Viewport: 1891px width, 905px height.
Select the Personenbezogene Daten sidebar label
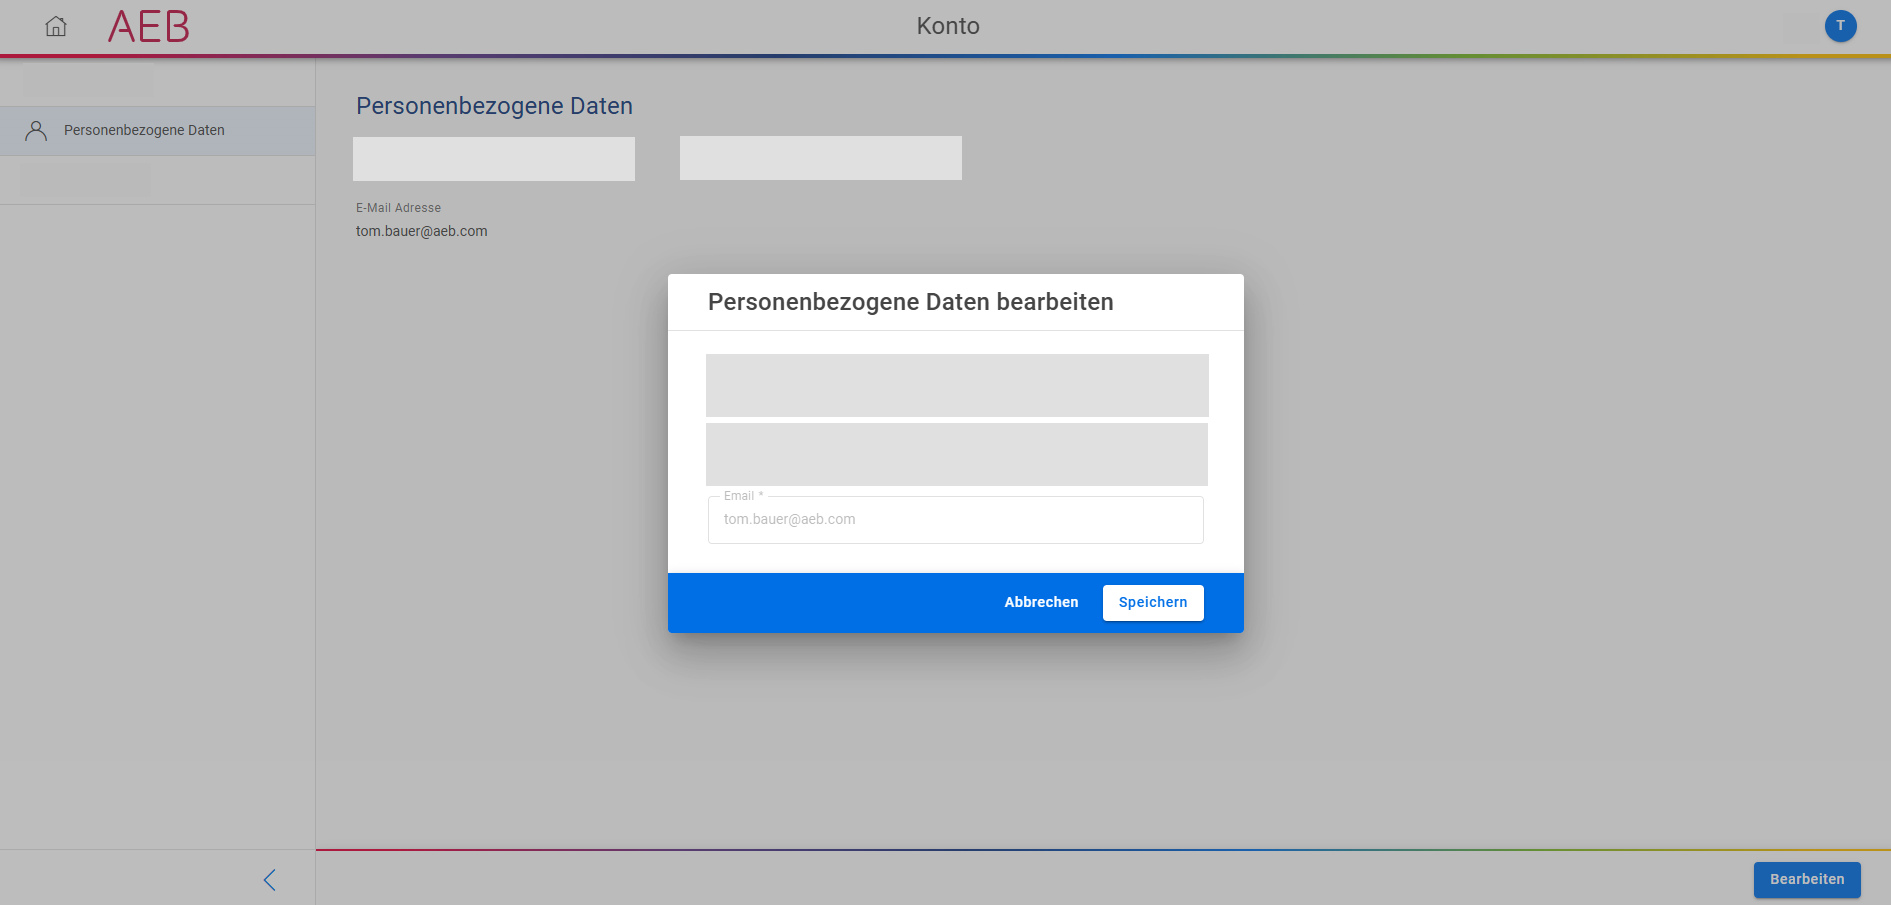(144, 131)
